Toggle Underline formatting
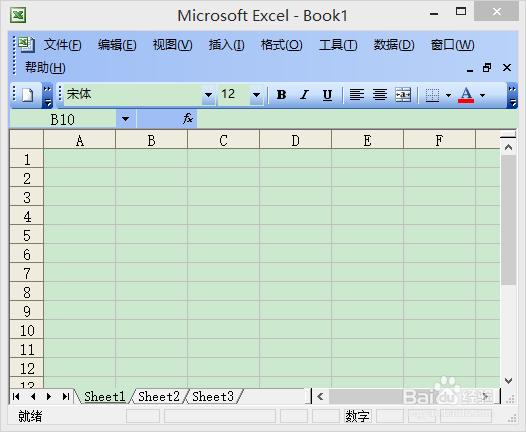This screenshot has width=526, height=432. pos(327,95)
